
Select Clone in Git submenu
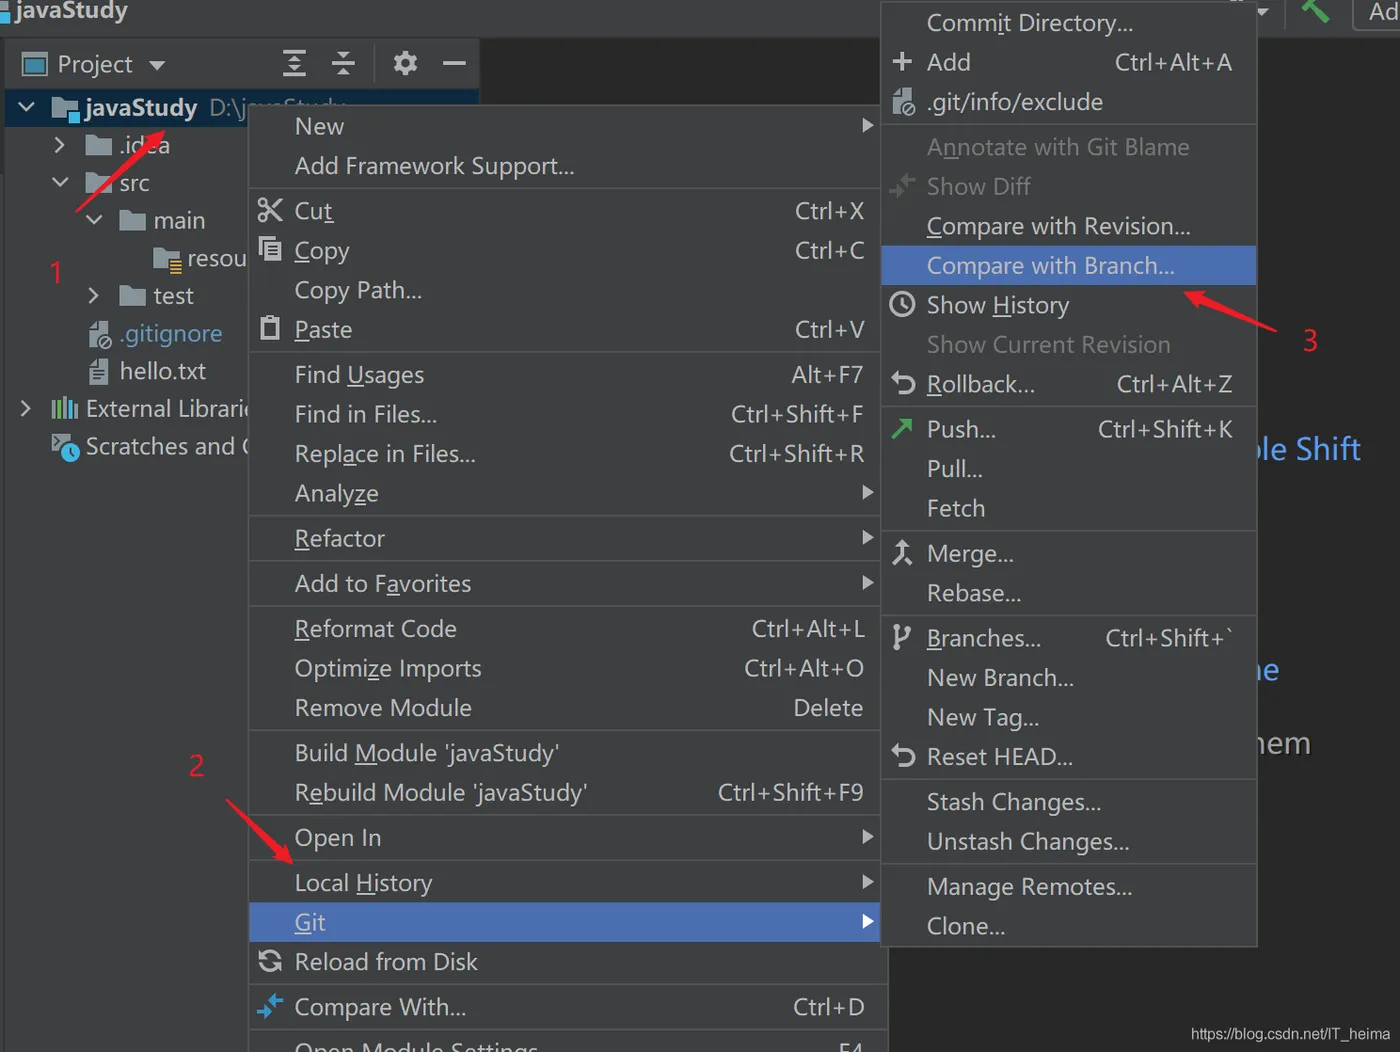pos(1068,926)
